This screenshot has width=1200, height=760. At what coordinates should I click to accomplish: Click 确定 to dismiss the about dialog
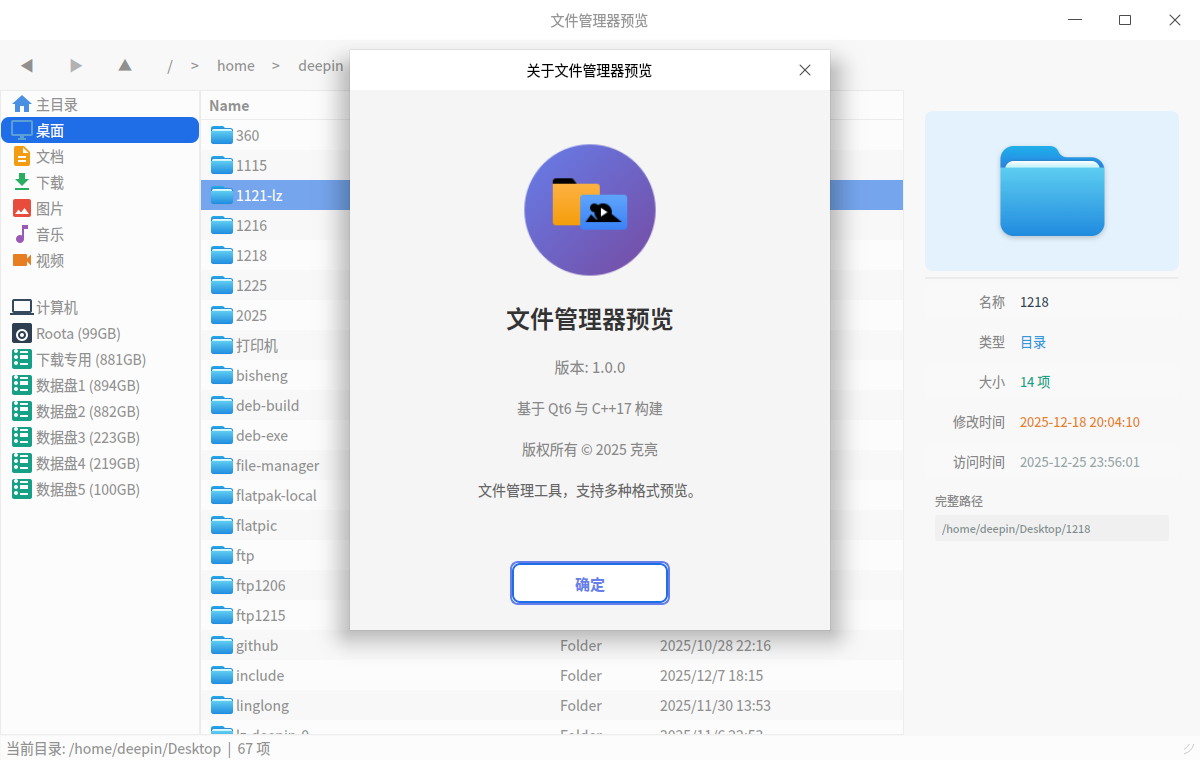[x=590, y=584]
